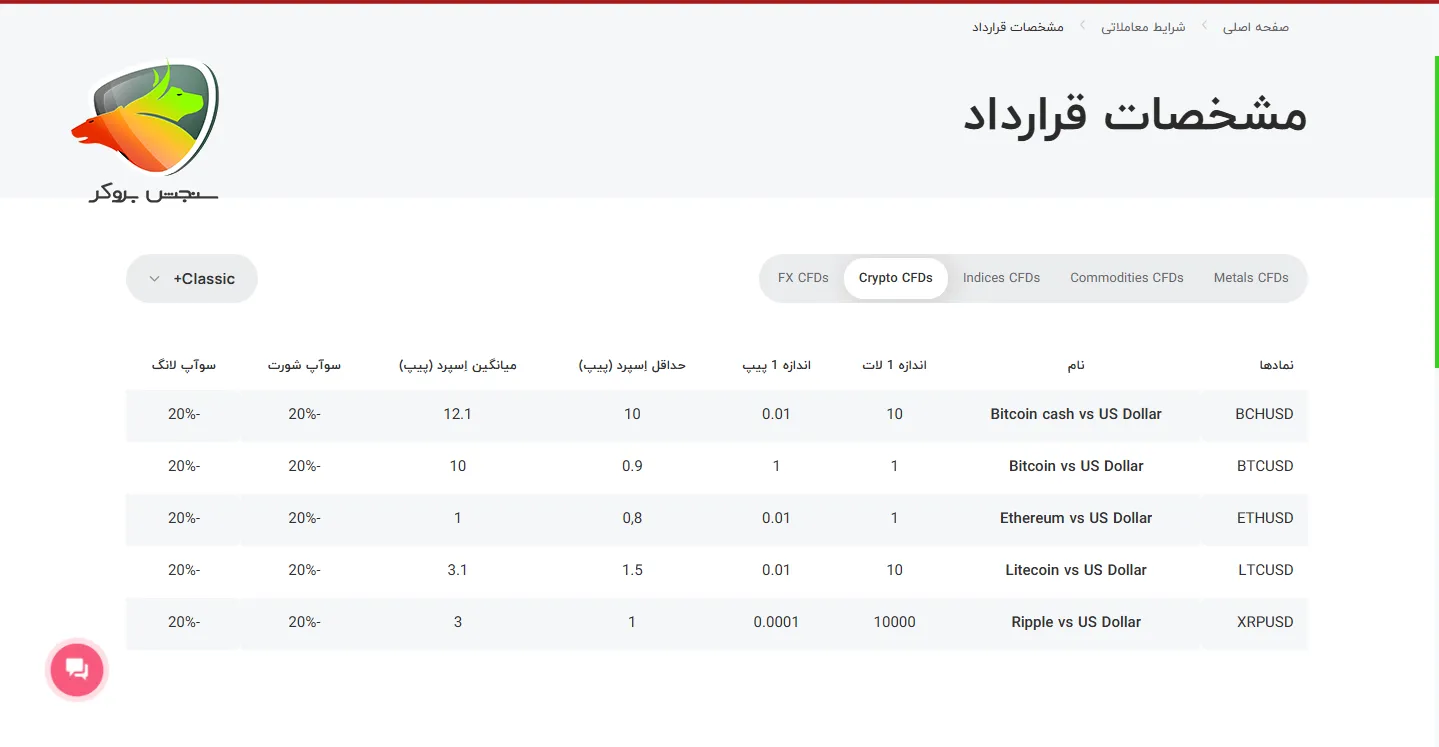Select the BCHUSD symbol text
This screenshot has width=1439, height=747.
[1264, 413]
